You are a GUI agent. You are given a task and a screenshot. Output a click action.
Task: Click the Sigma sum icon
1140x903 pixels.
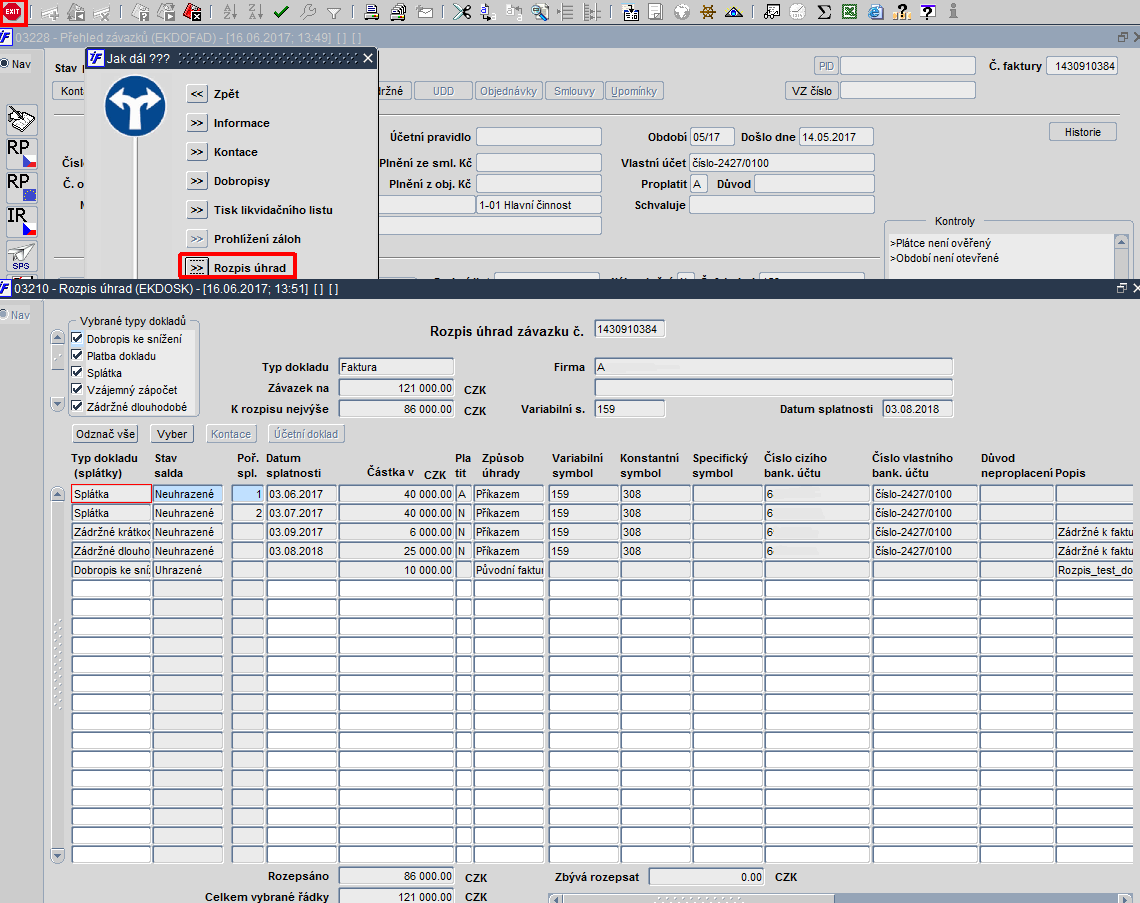point(824,13)
